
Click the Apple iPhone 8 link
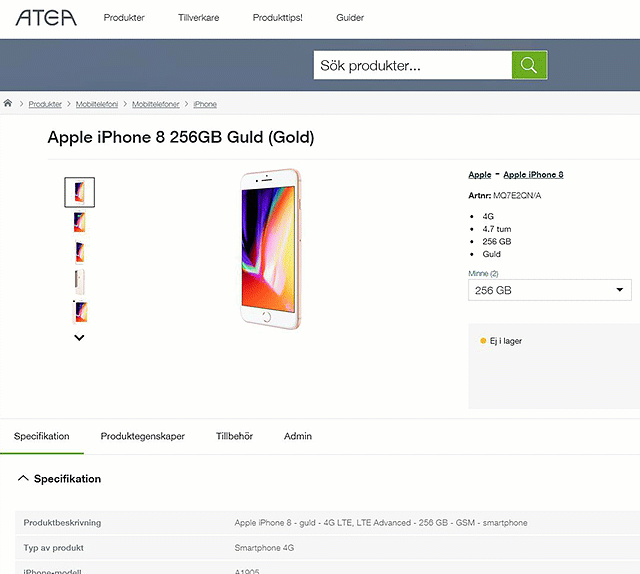pos(533,175)
